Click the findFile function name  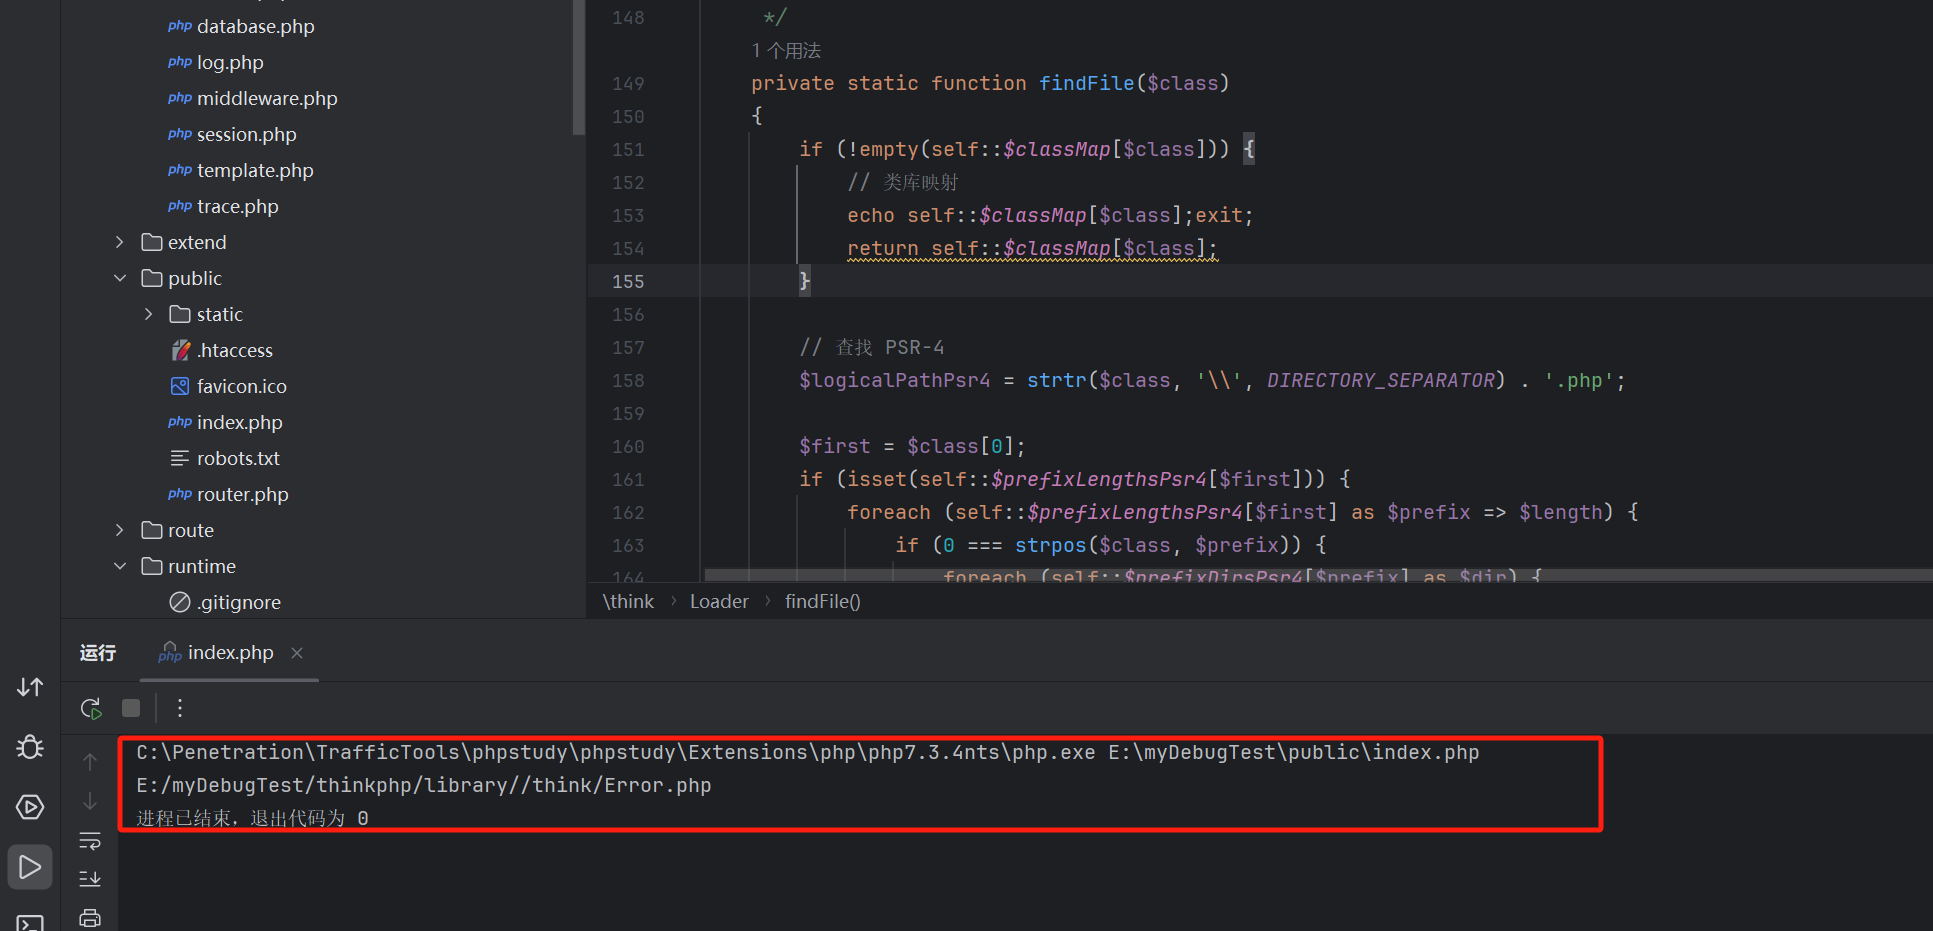tap(1087, 83)
